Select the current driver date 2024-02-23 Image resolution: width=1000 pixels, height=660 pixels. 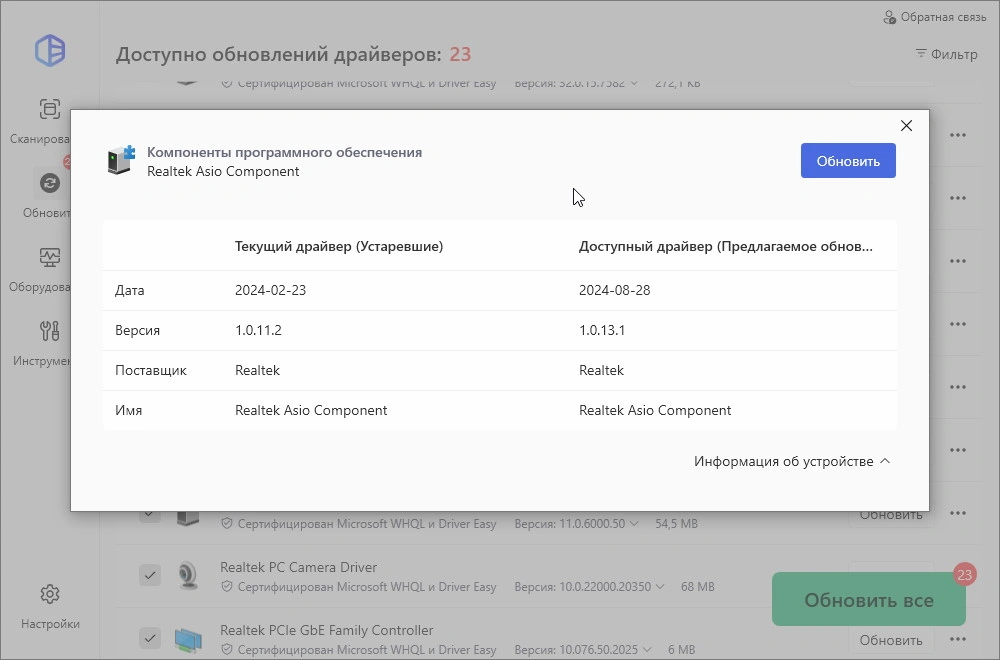coord(270,290)
